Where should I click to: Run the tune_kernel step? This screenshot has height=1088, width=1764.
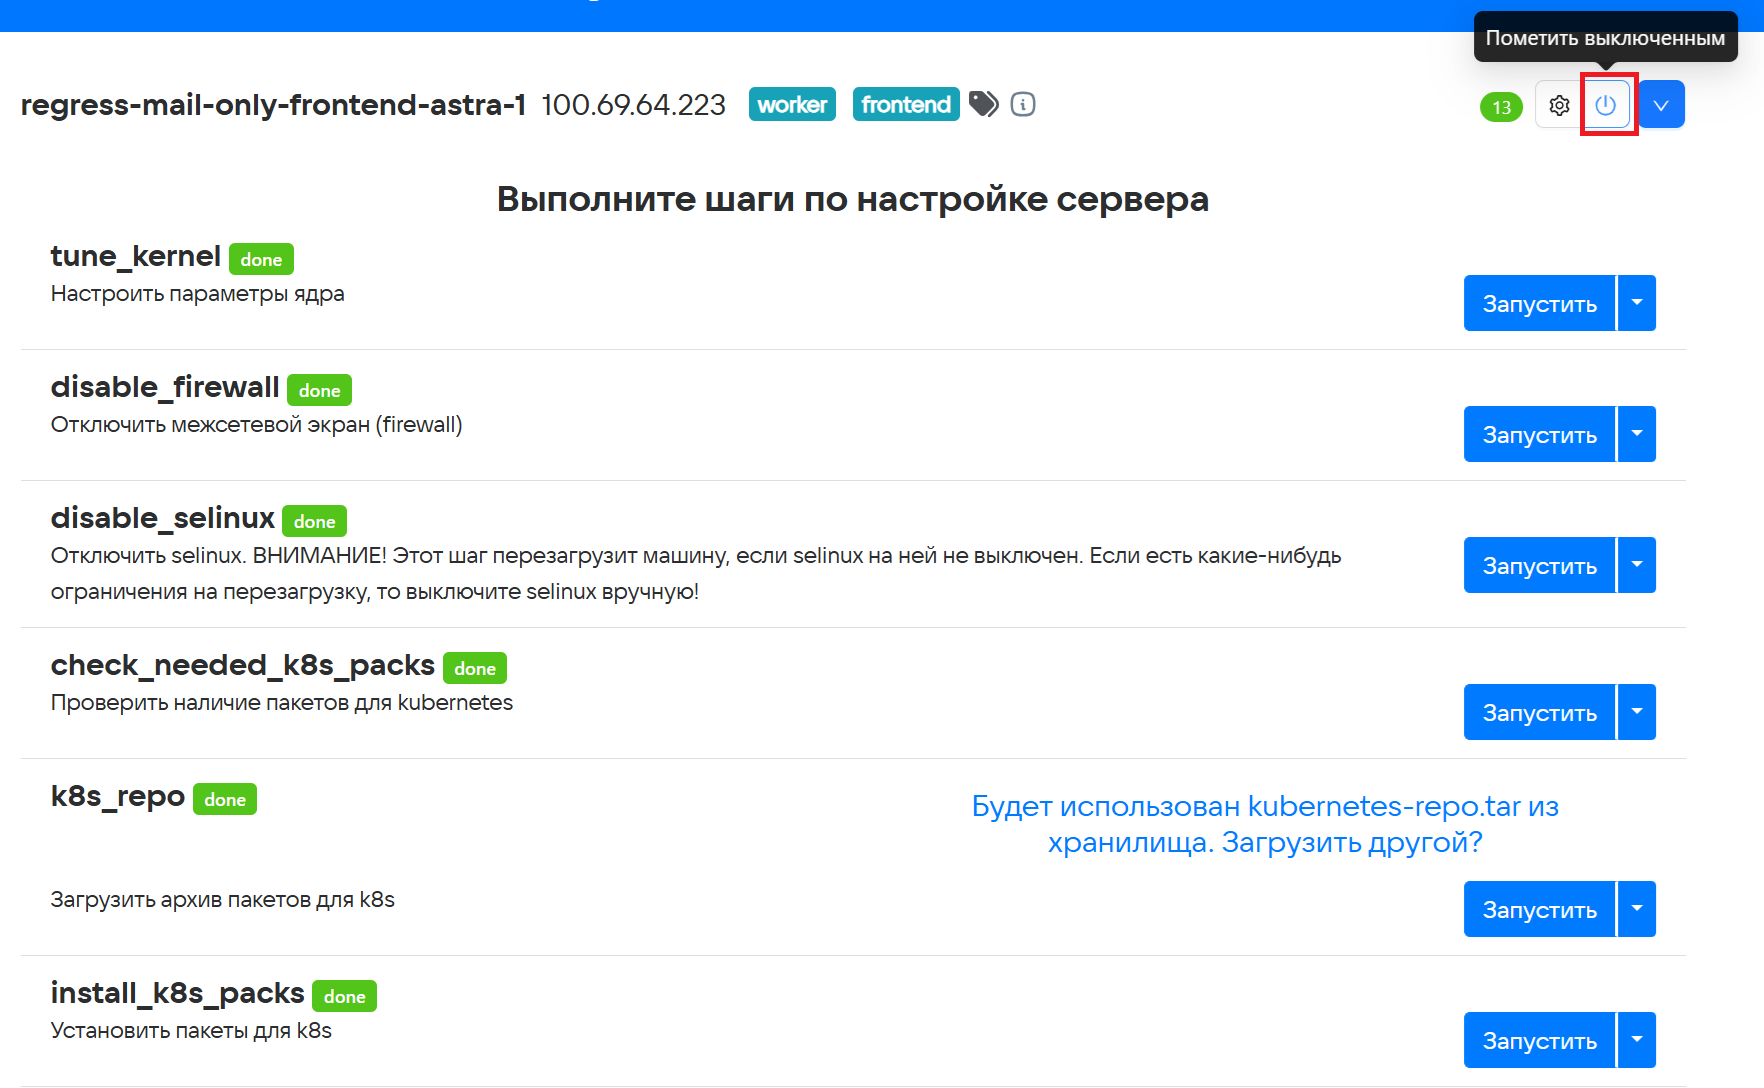1539,303
